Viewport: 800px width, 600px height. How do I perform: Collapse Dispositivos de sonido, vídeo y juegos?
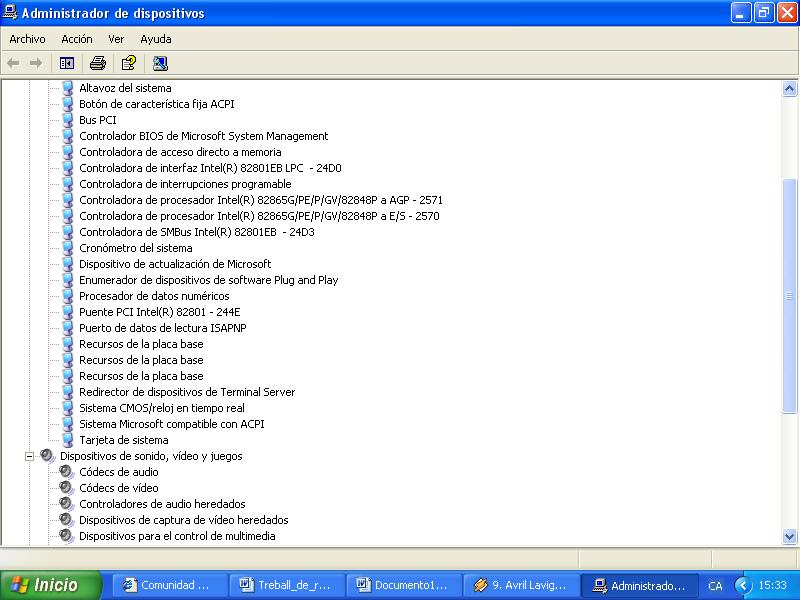(30, 456)
